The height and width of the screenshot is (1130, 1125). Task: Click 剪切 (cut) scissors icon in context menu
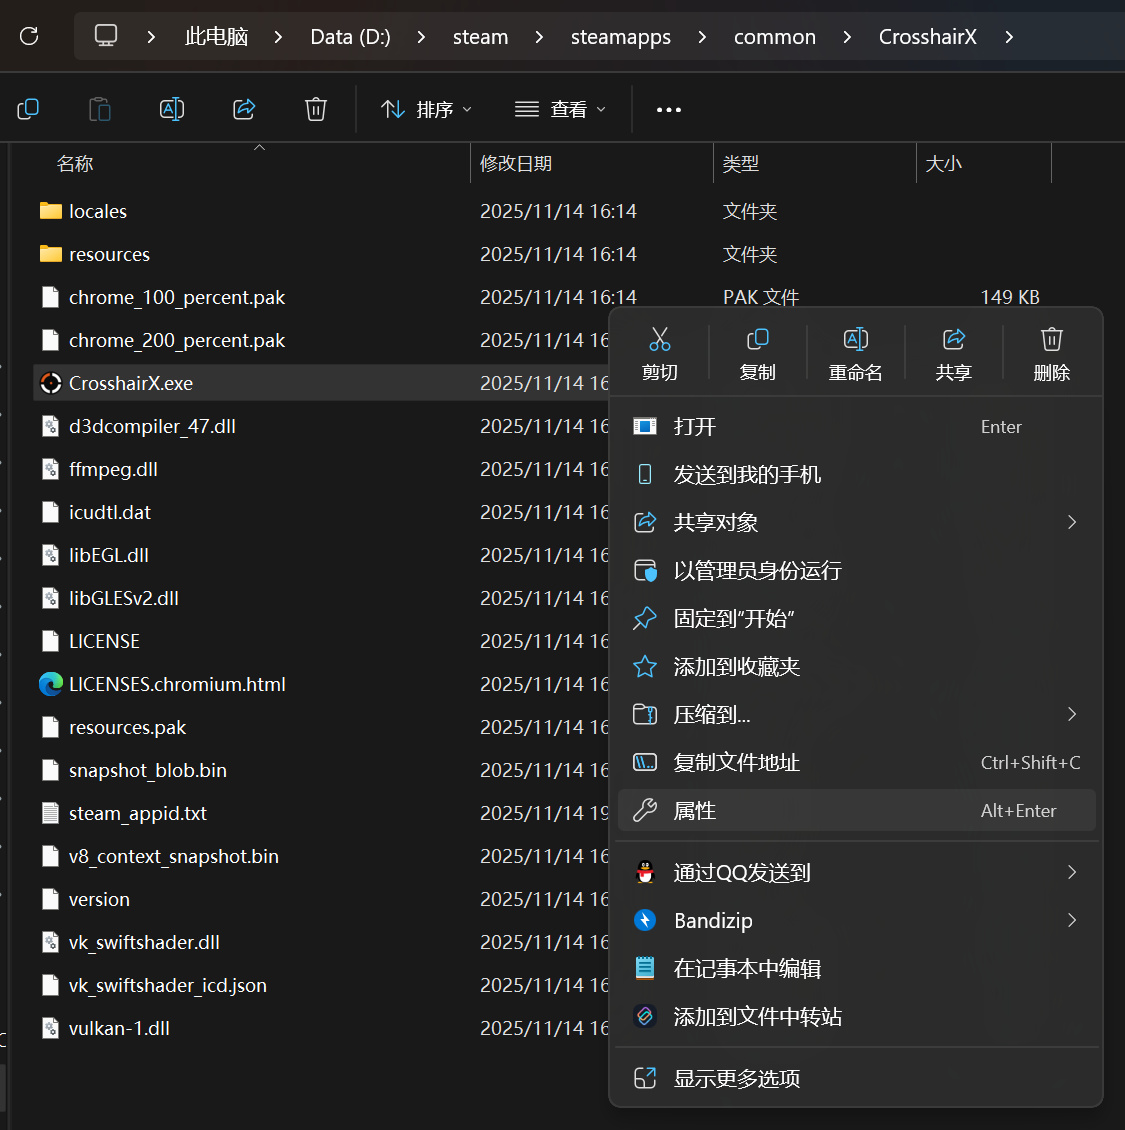(x=659, y=339)
